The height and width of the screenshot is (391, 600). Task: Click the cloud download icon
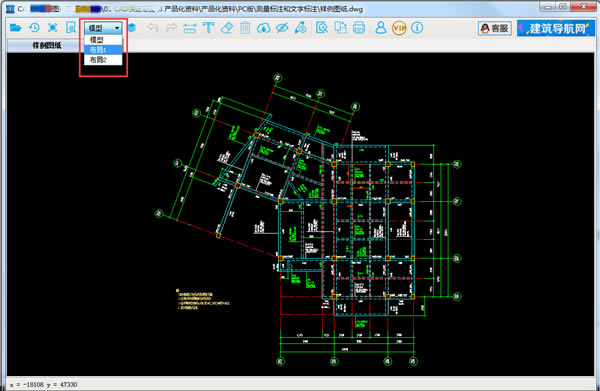coord(263,28)
